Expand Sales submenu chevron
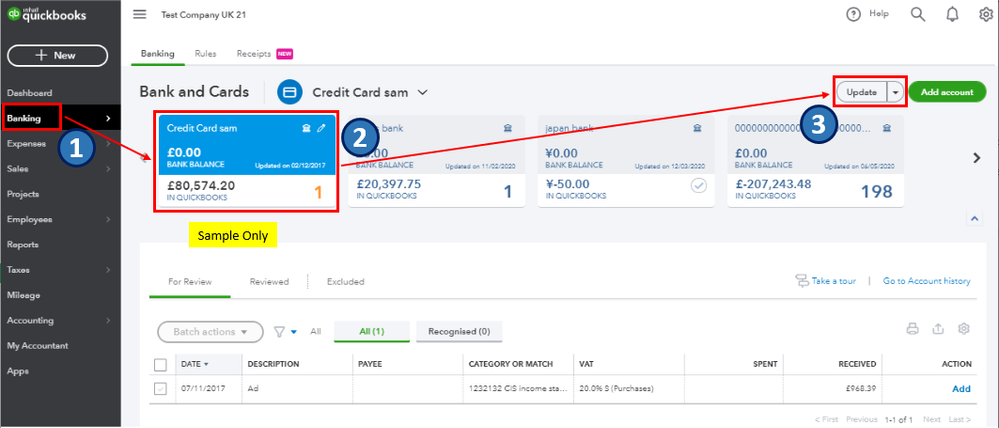The image size is (999, 428). point(108,169)
